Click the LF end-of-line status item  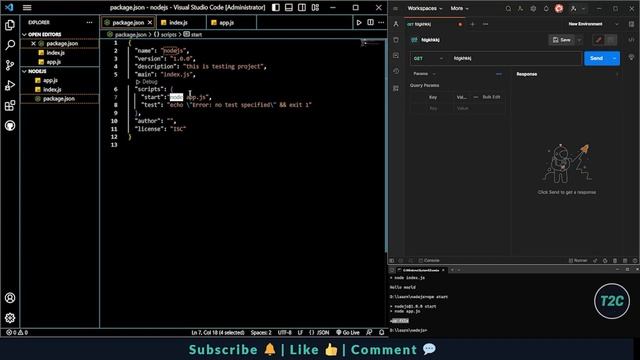point(300,332)
